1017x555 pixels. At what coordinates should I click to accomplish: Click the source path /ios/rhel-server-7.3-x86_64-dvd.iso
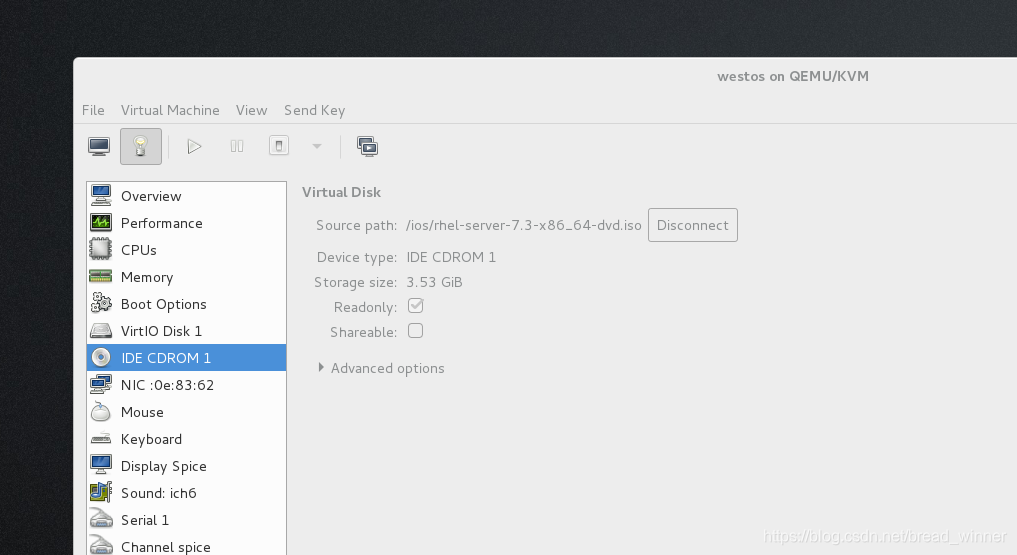pyautogui.click(x=523, y=225)
